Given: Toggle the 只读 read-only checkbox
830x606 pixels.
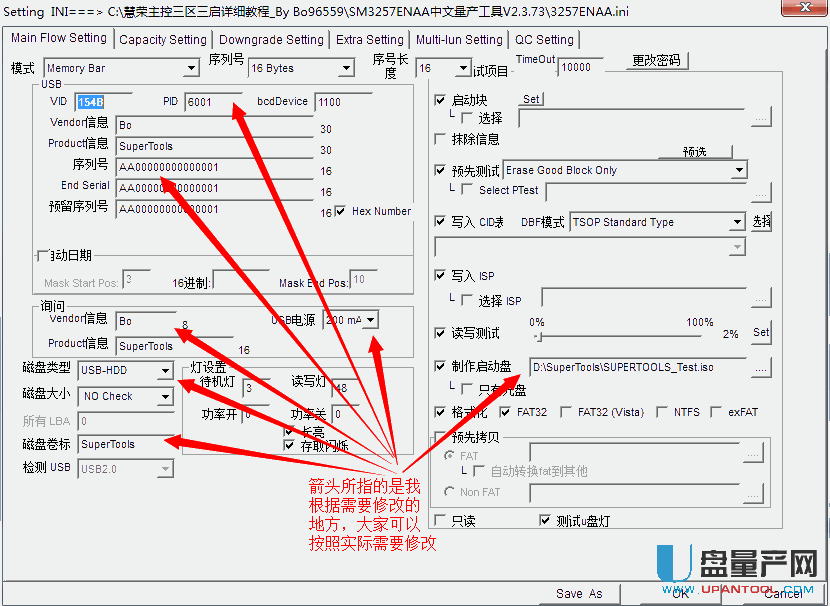Looking at the screenshot, I should click(440, 520).
